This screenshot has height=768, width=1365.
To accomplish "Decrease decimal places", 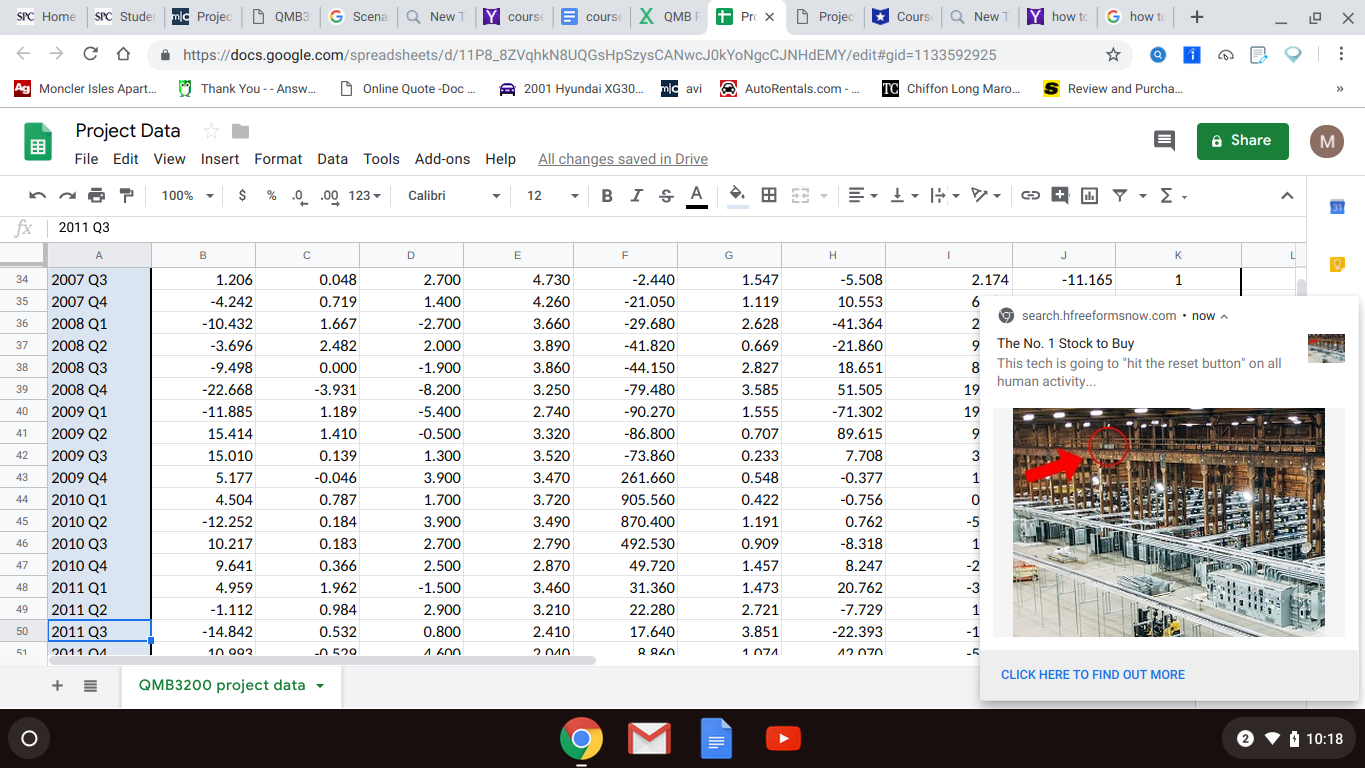I will tap(299, 196).
